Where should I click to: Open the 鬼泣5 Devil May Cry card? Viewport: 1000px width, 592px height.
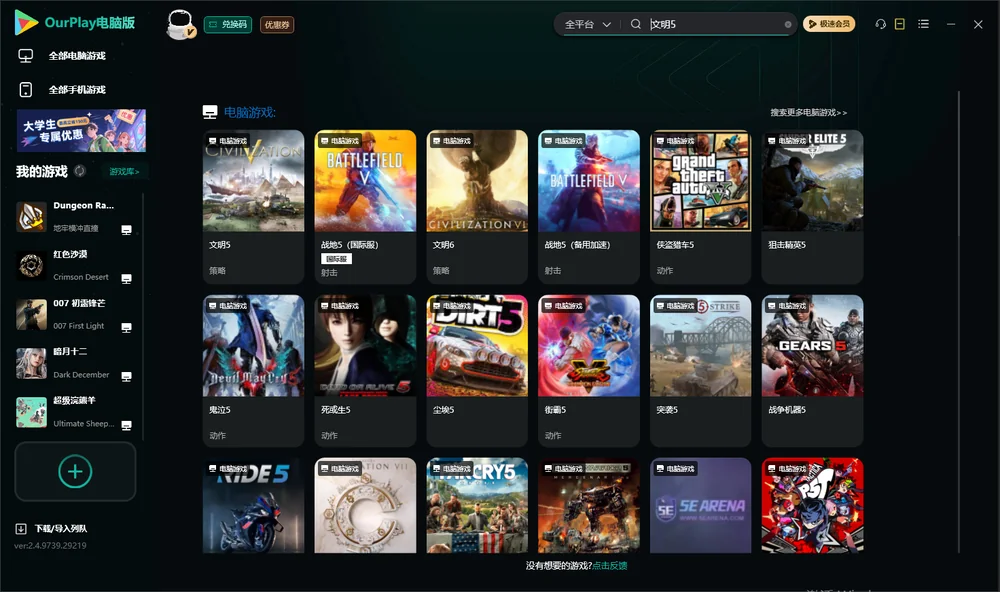(x=253, y=371)
